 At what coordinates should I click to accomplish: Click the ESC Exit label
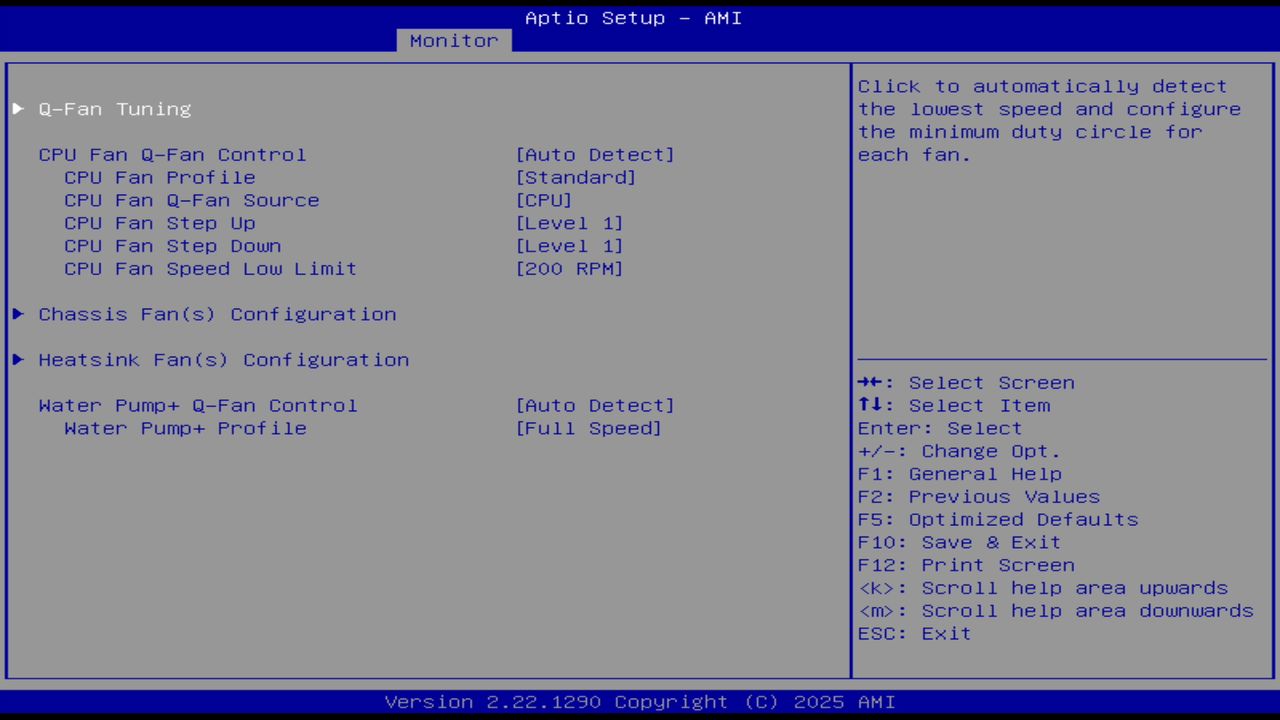point(913,633)
